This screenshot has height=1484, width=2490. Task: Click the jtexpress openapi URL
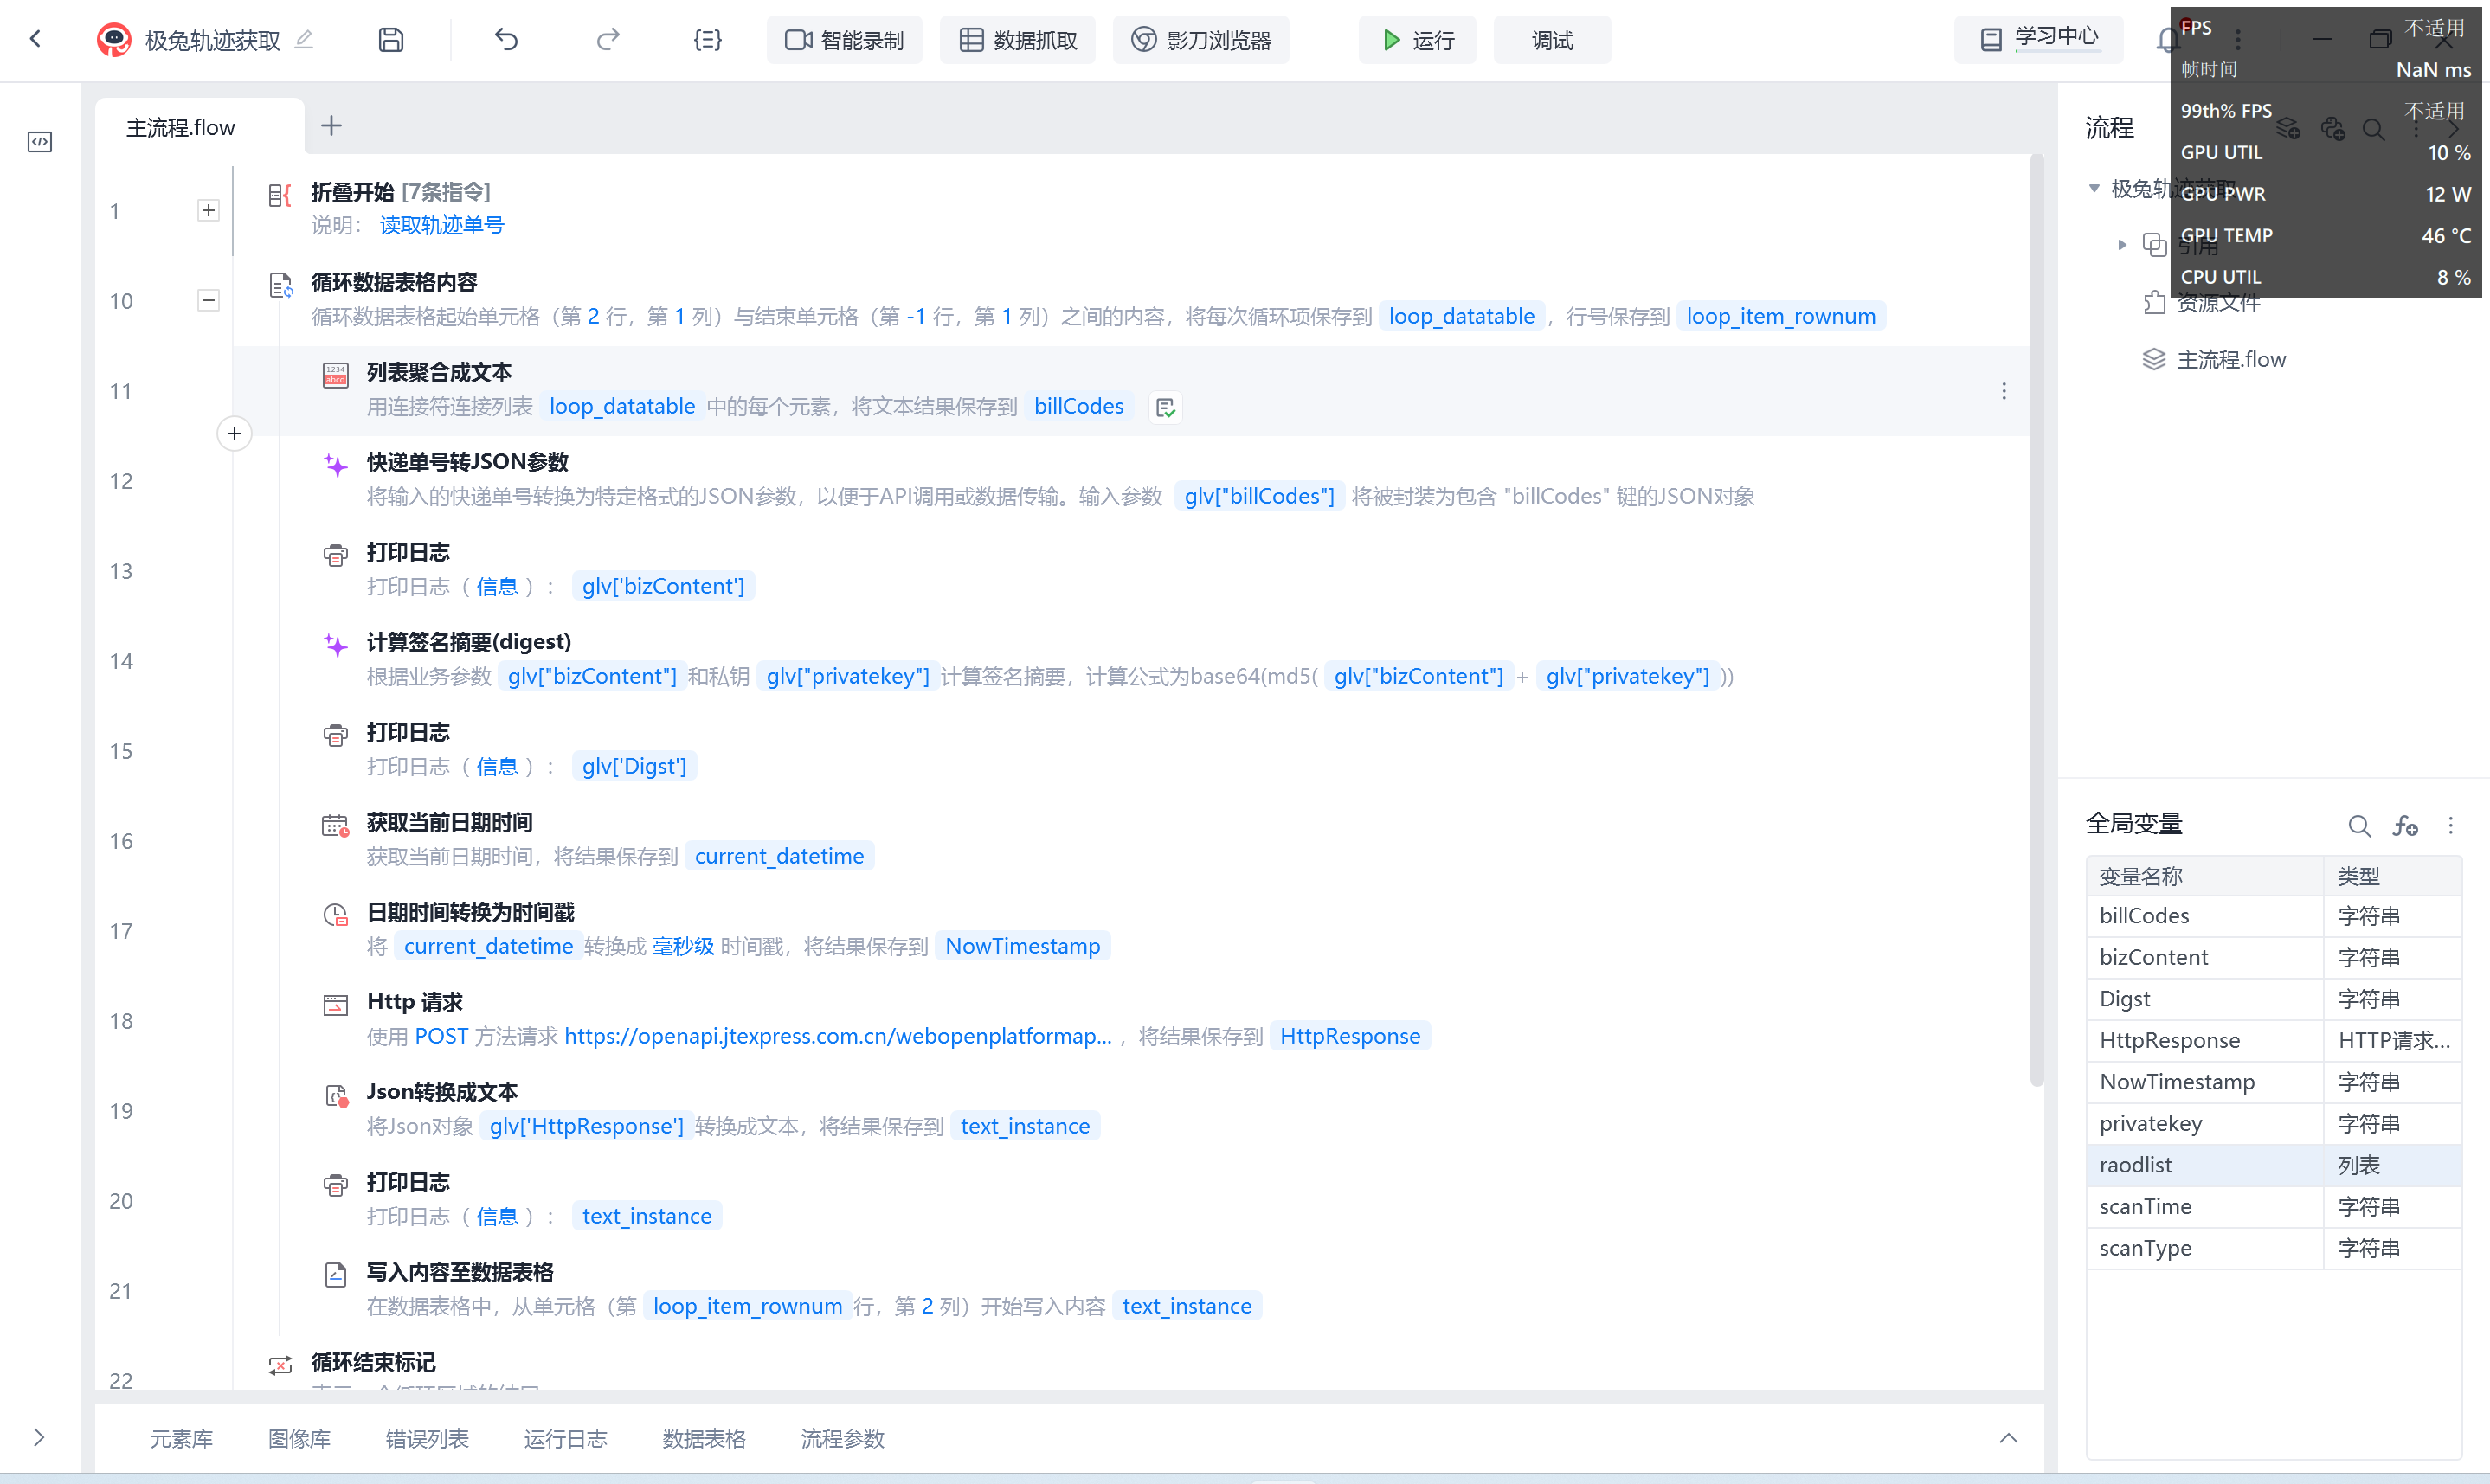[838, 1036]
